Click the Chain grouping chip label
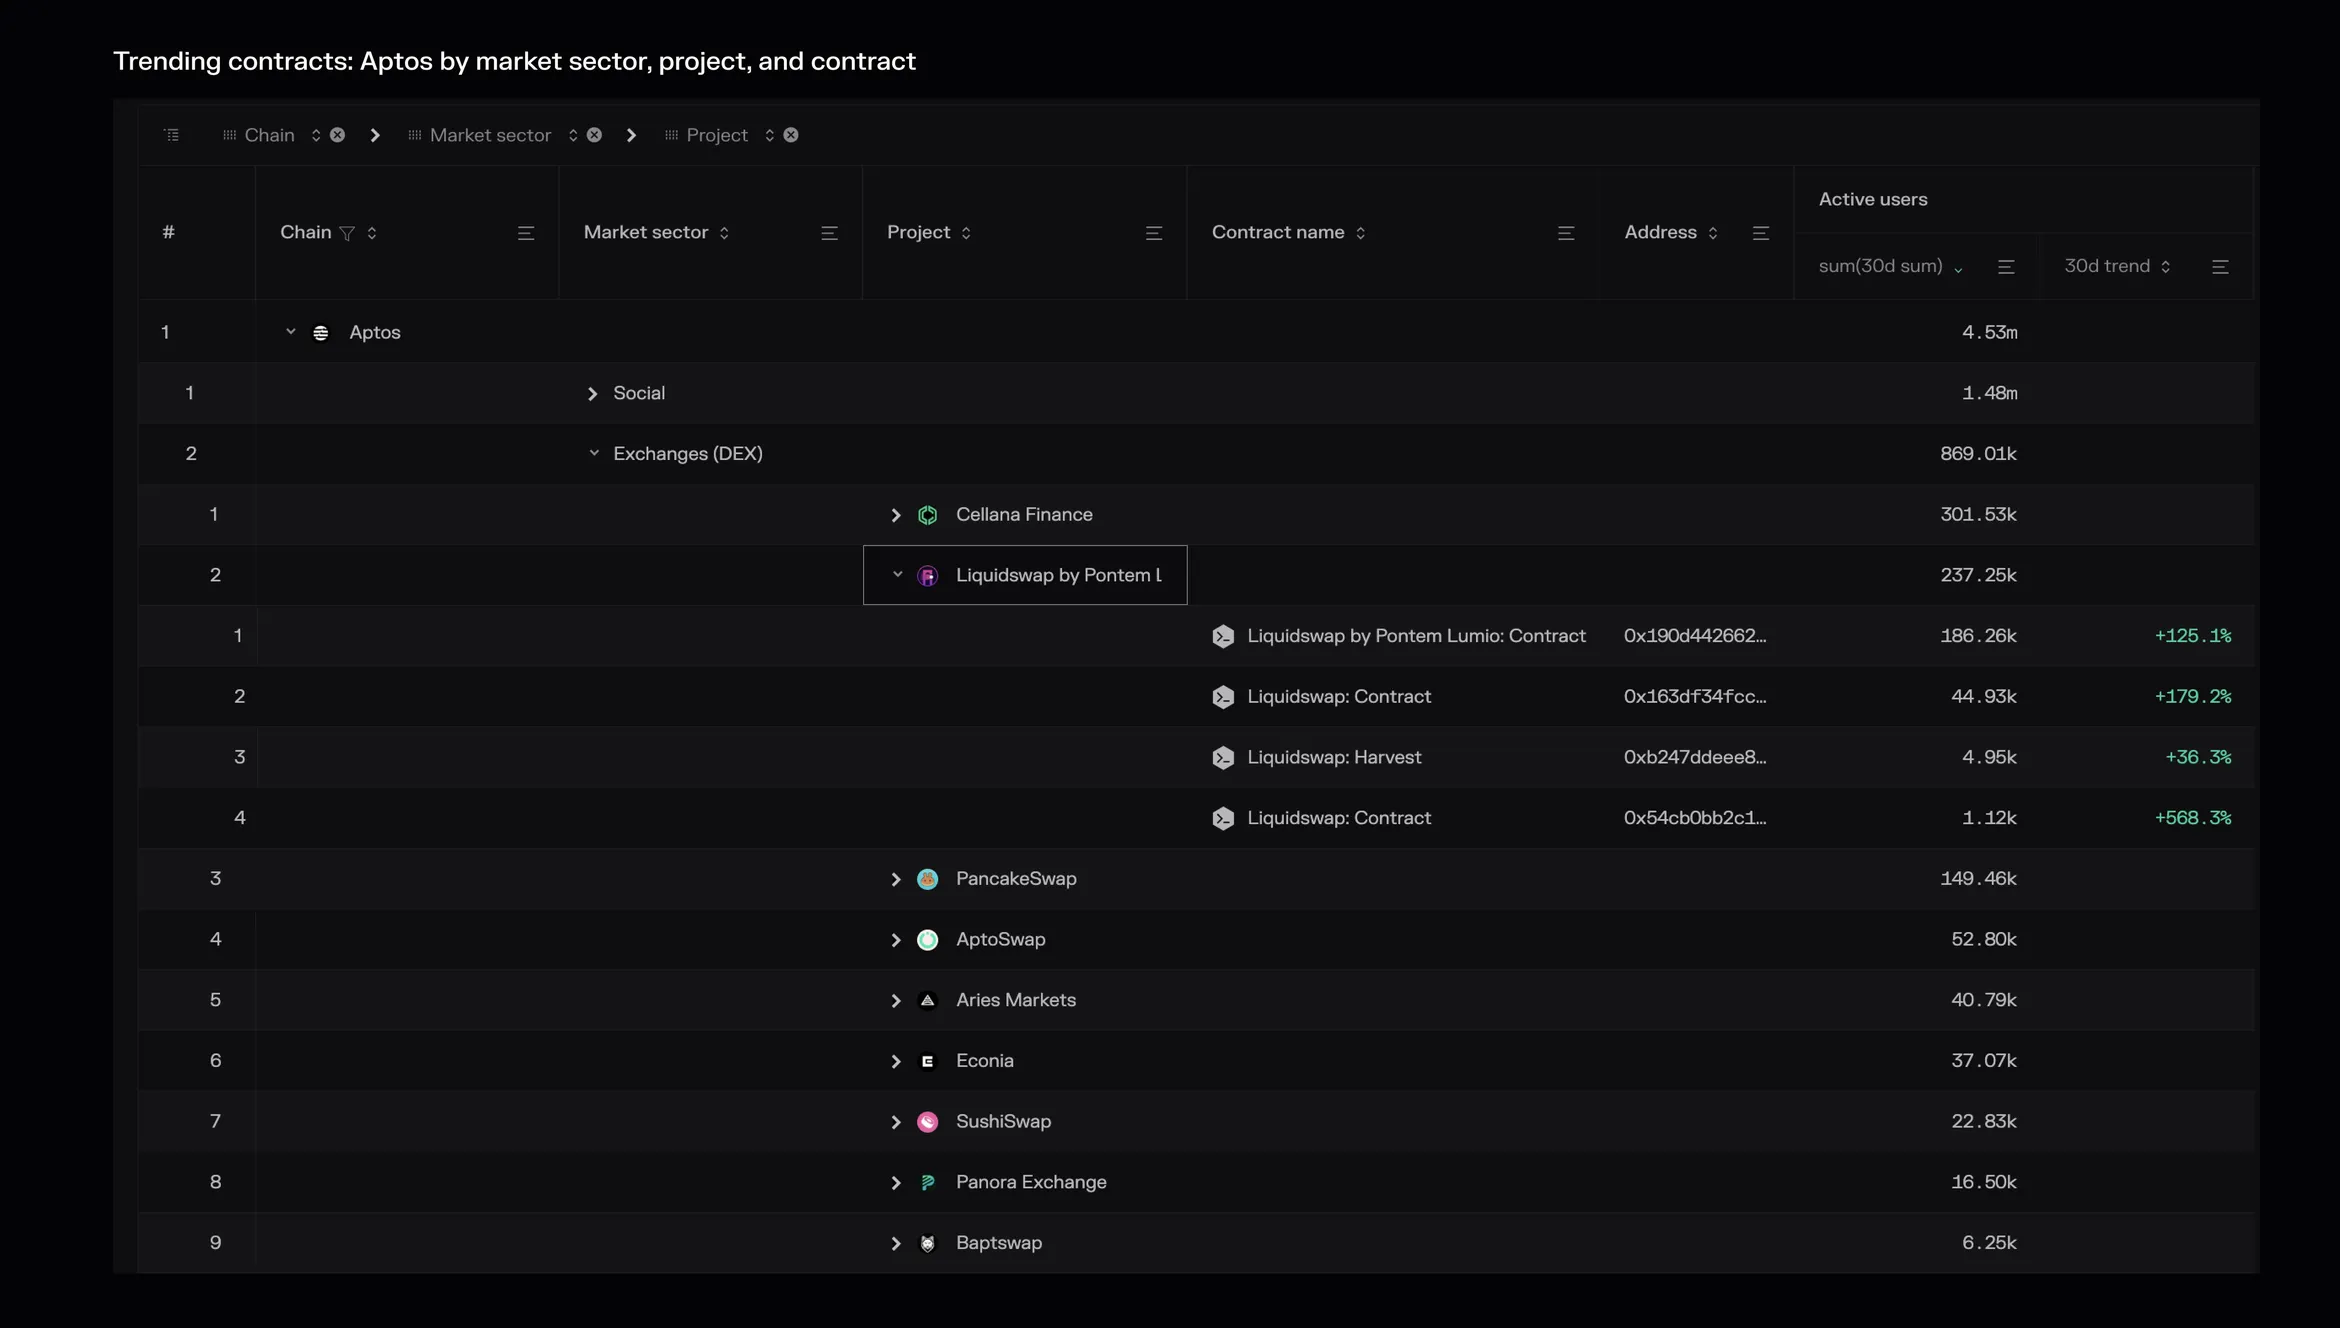The height and width of the screenshot is (1328, 2340). (270, 135)
